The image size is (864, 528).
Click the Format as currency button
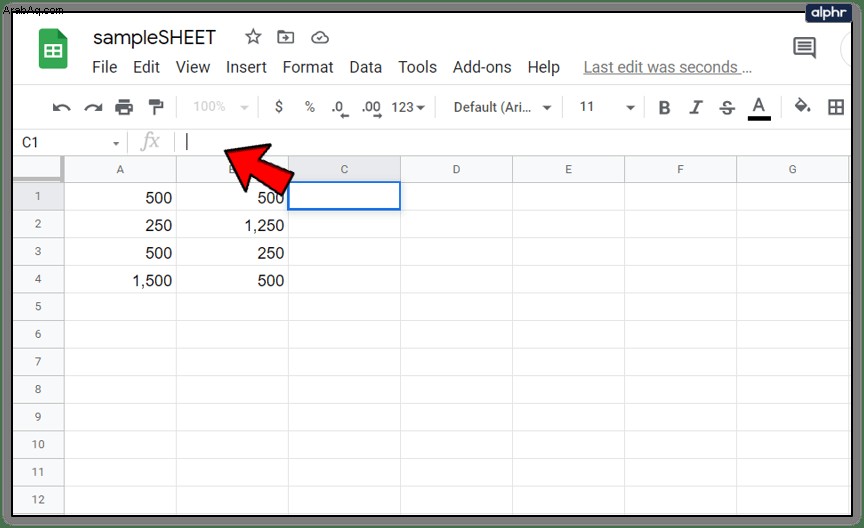tap(279, 106)
